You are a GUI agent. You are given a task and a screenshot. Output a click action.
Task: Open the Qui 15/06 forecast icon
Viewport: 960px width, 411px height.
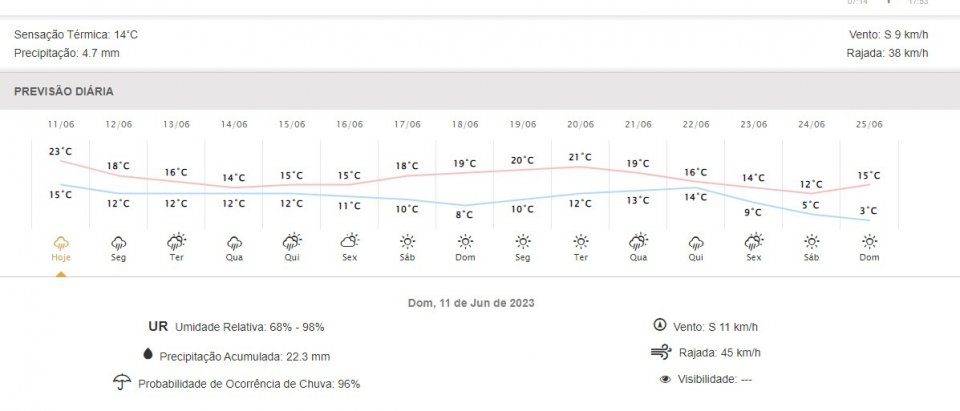click(292, 241)
